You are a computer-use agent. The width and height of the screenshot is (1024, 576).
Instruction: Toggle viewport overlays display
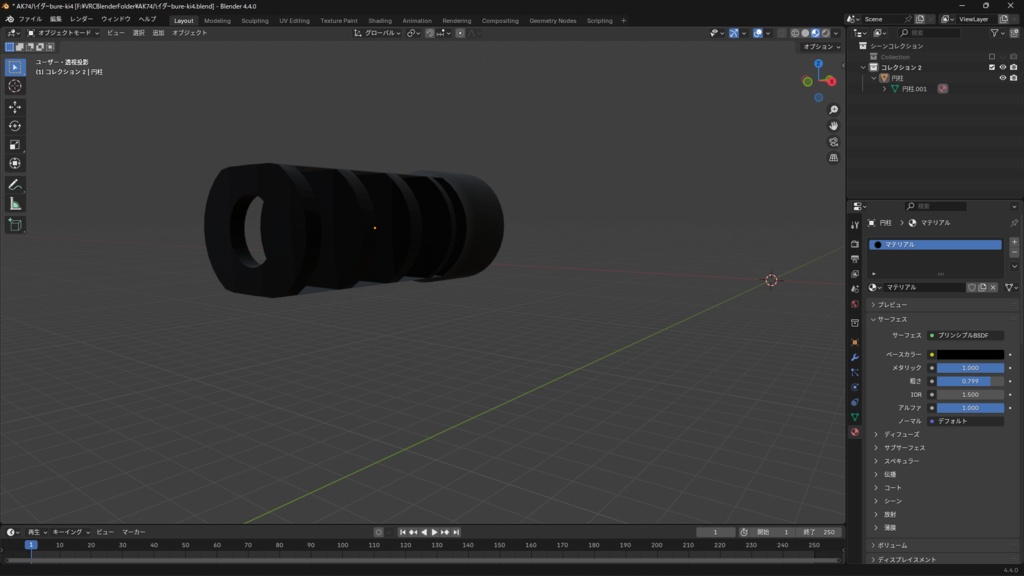pos(758,33)
